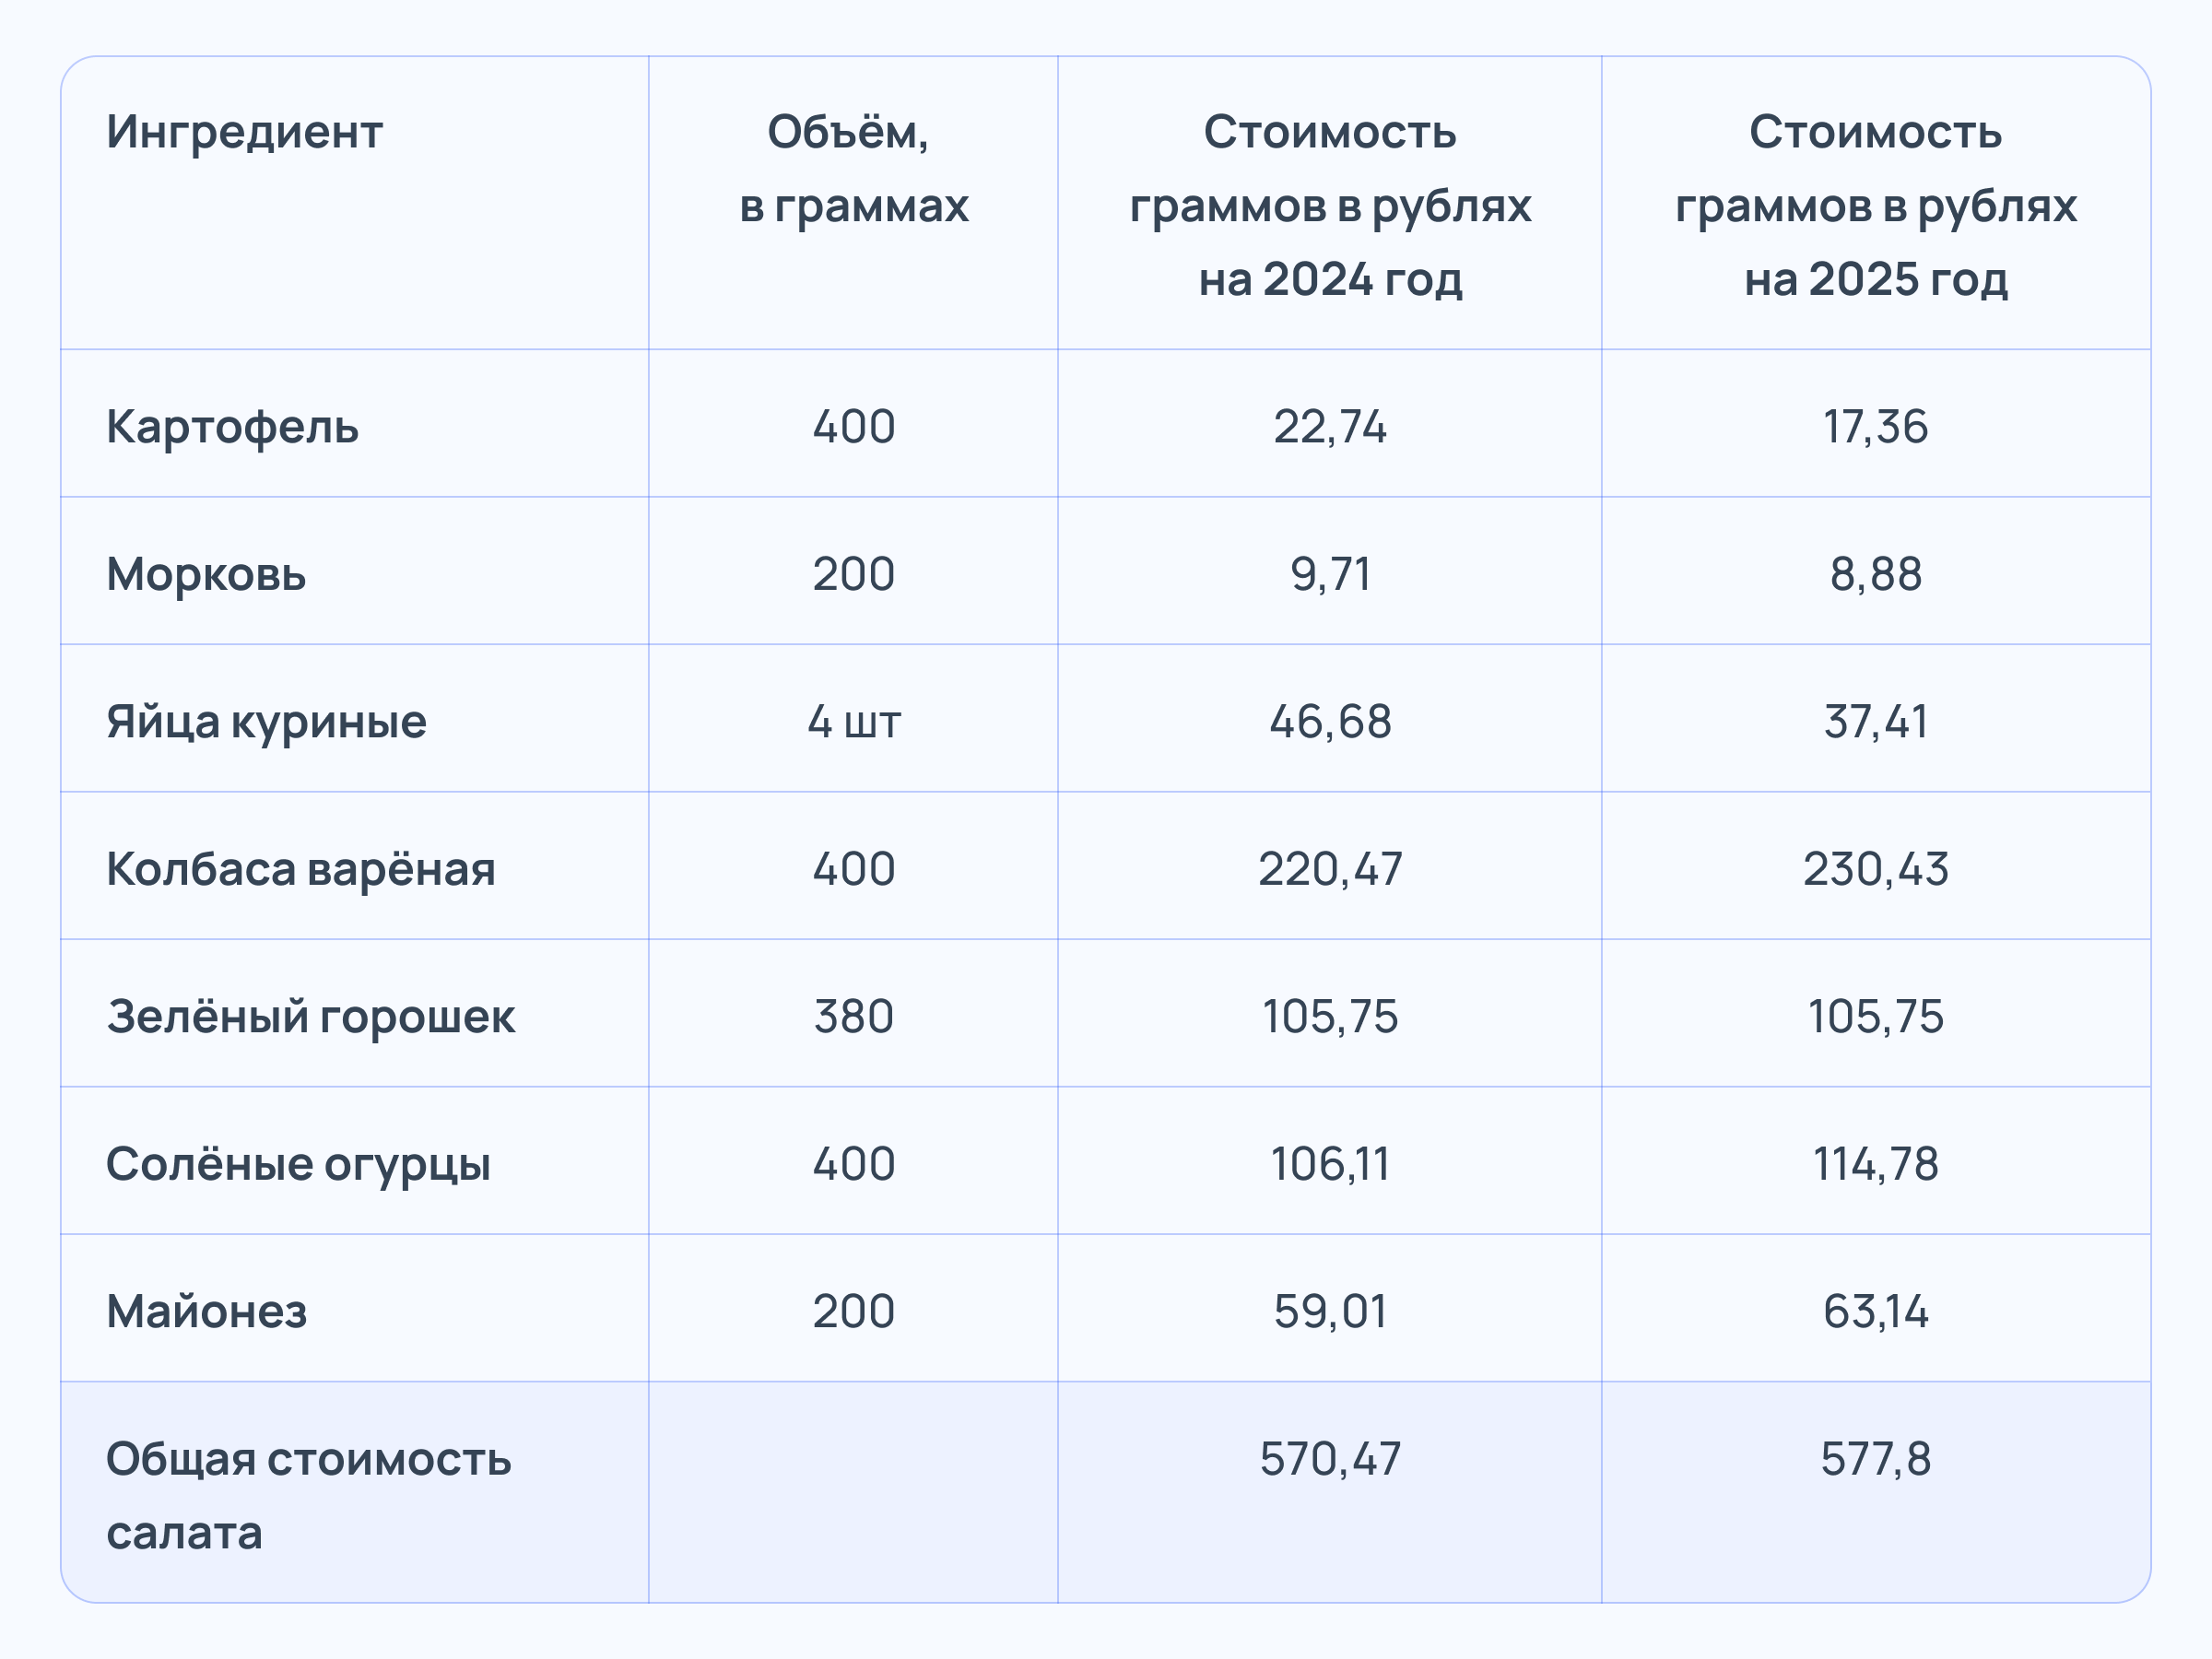Select the 'Морковь' row label
This screenshot has width=2212, height=1659.
(x=206, y=574)
